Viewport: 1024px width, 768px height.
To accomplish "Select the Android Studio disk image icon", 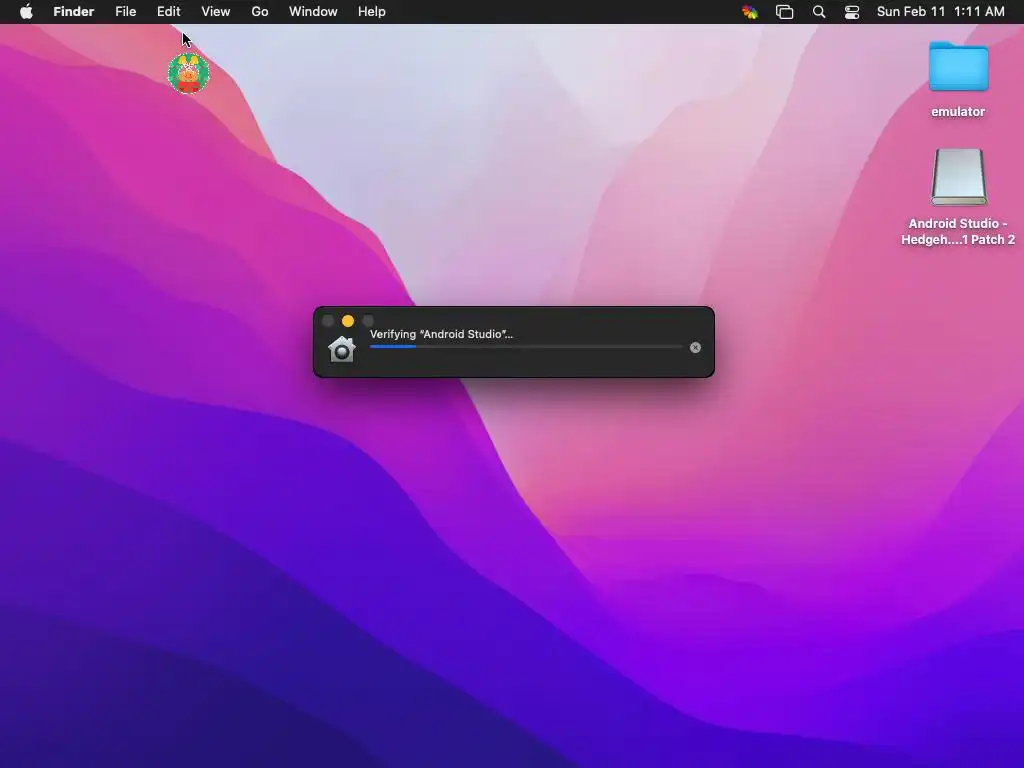I will pos(958,177).
